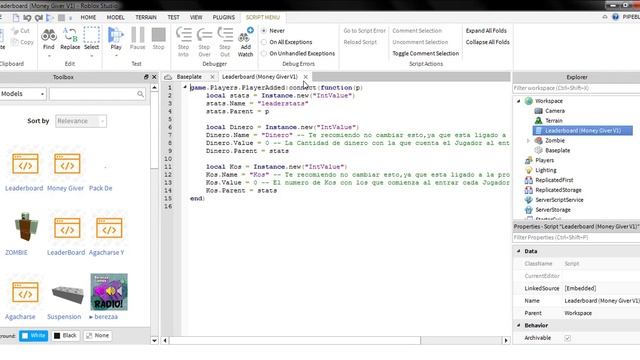Expand the Zombie tree node
Image resolution: width=640 pixels, height=360 pixels.
point(528,140)
